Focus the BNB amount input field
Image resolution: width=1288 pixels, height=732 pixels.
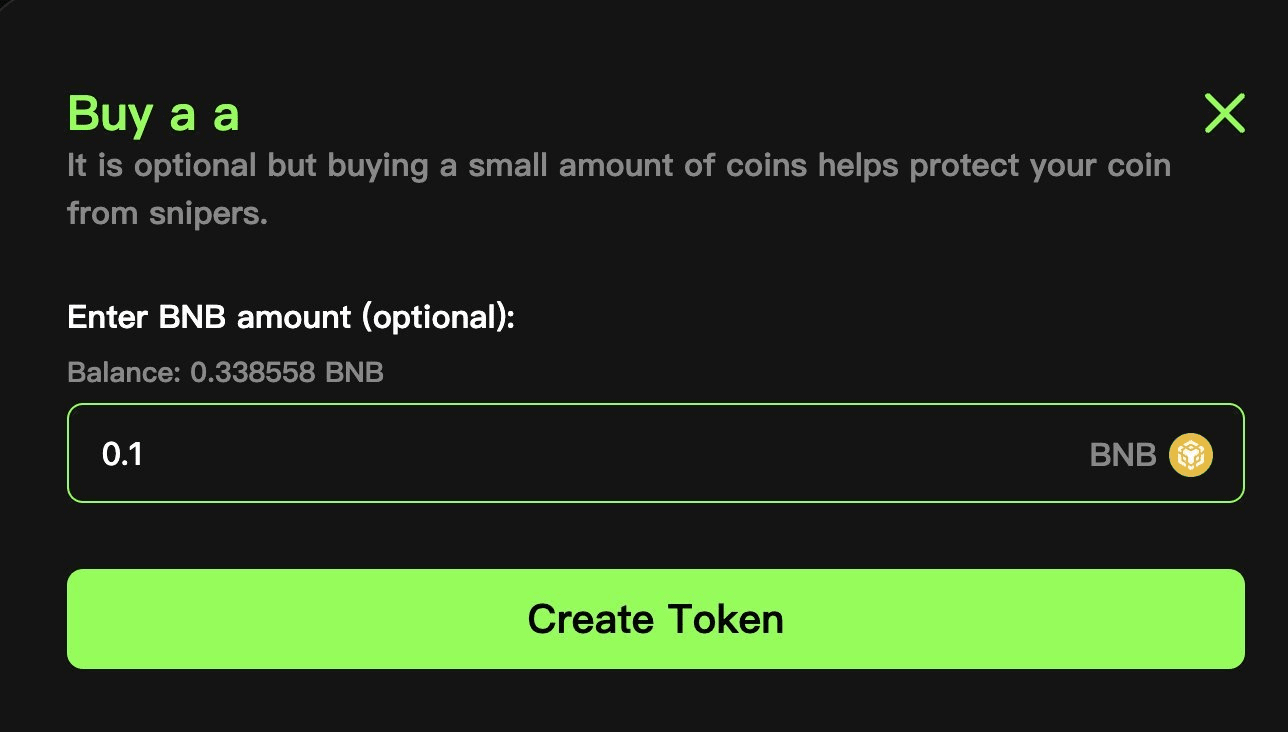(600, 455)
